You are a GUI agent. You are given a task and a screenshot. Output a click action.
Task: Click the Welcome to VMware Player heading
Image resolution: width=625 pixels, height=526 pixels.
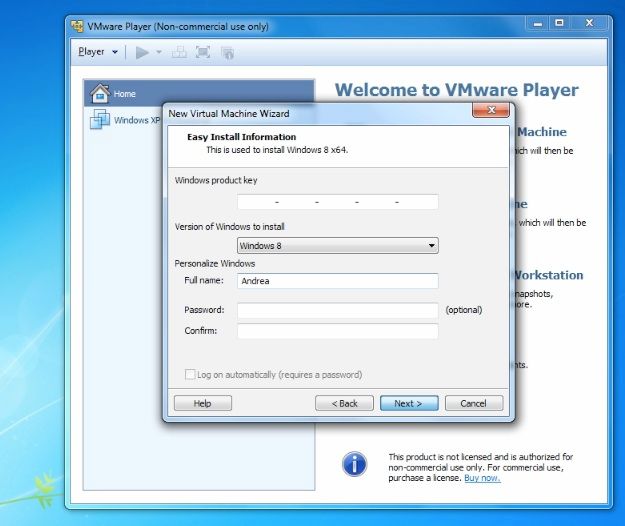(x=457, y=90)
